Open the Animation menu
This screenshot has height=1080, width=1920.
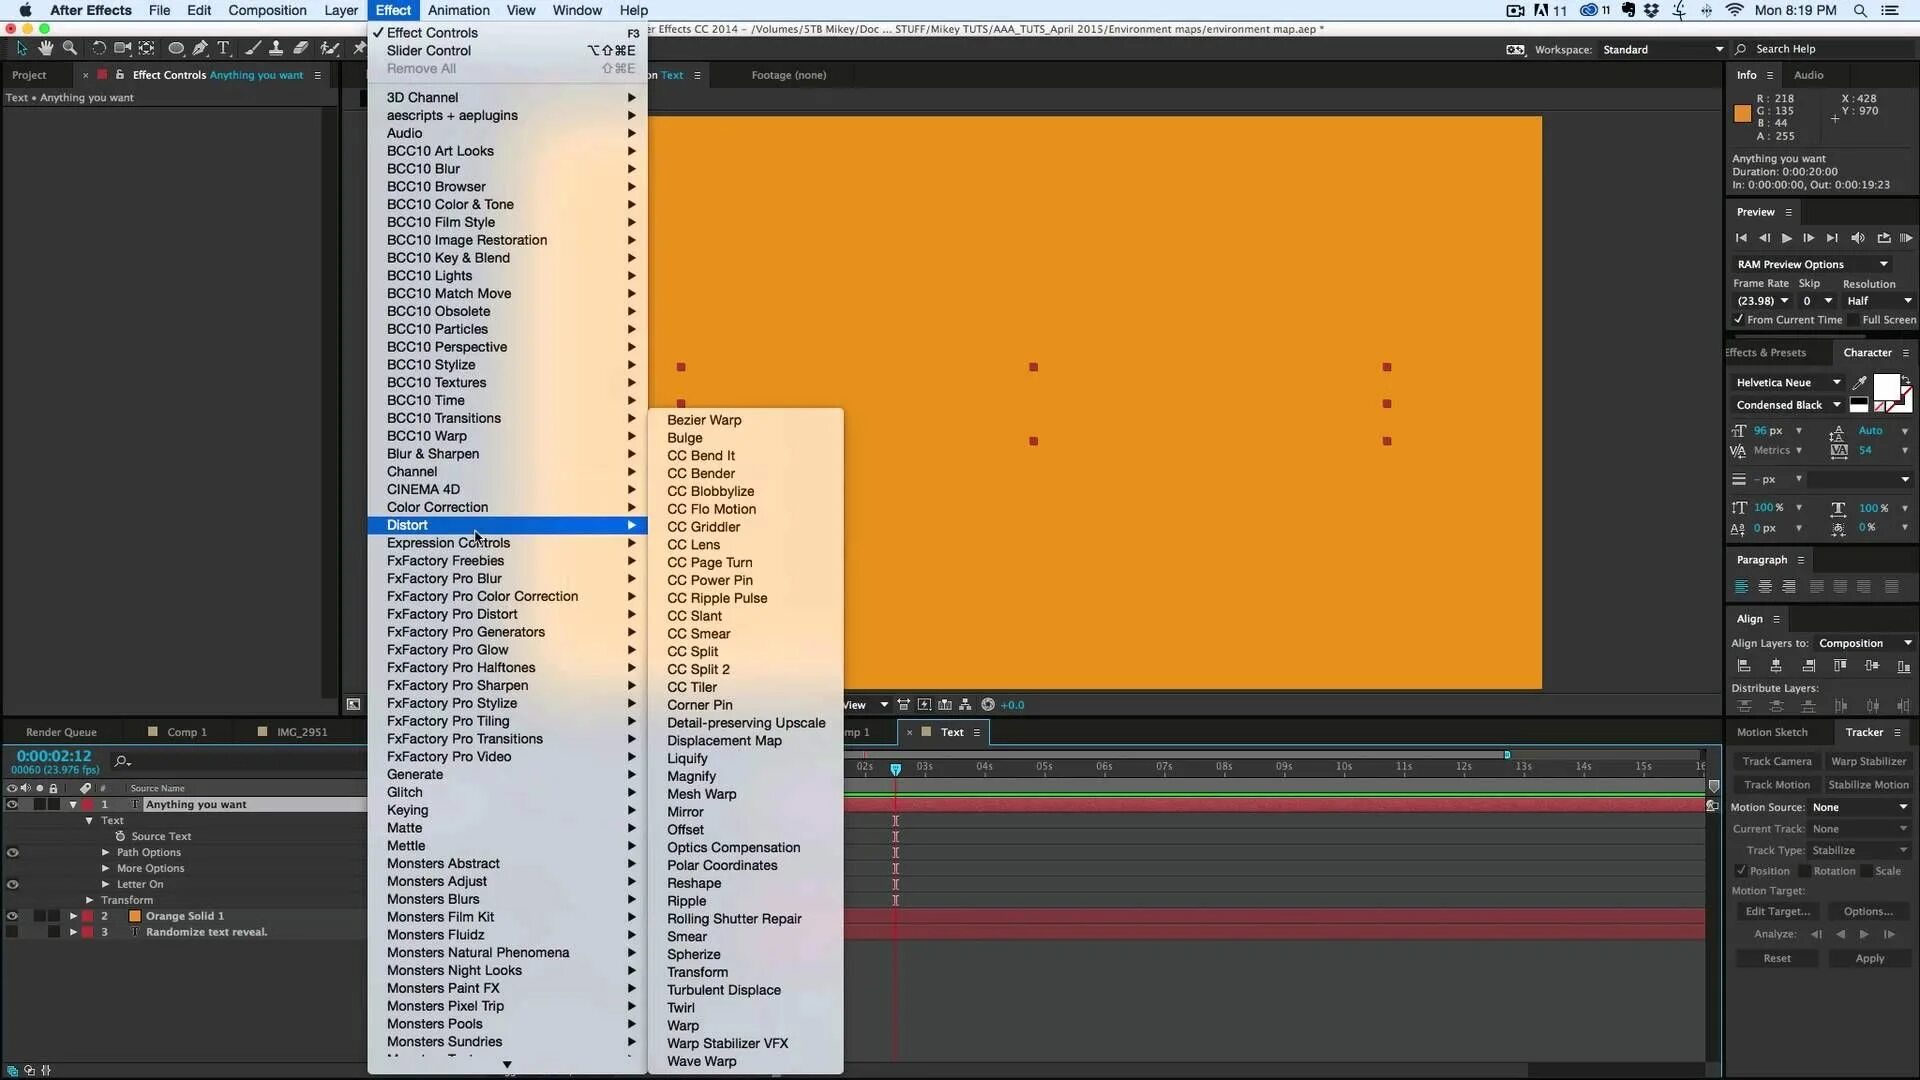pyautogui.click(x=458, y=10)
